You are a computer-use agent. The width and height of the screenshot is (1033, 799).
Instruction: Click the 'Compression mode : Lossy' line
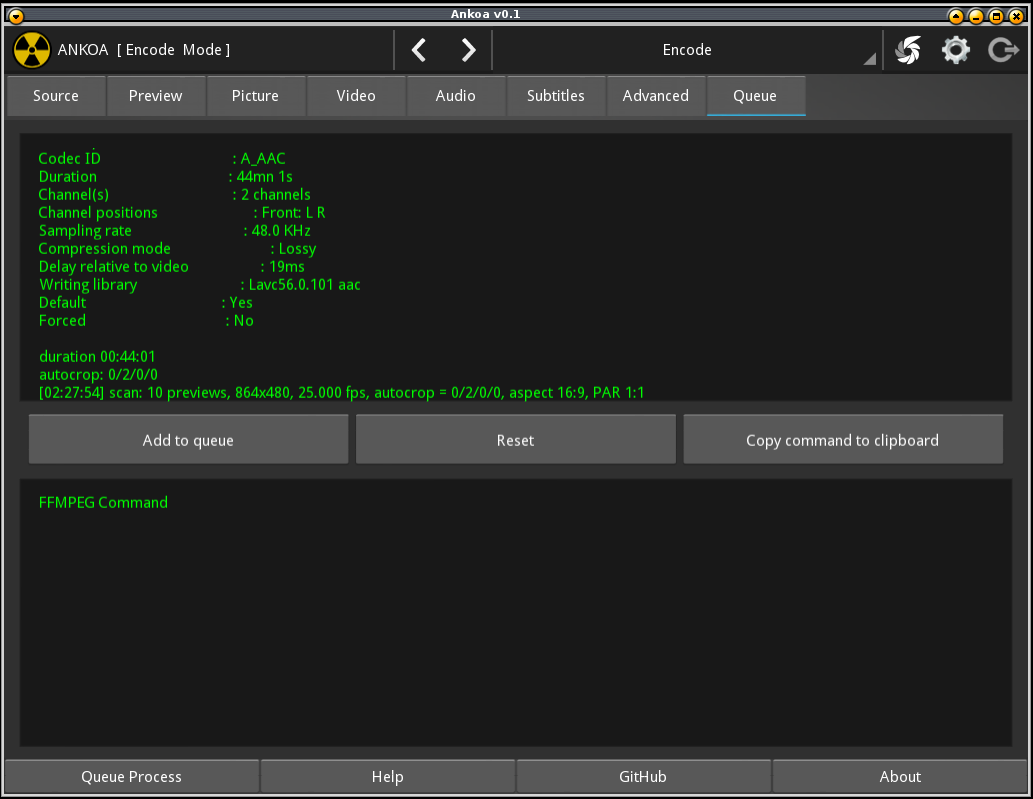(177, 249)
